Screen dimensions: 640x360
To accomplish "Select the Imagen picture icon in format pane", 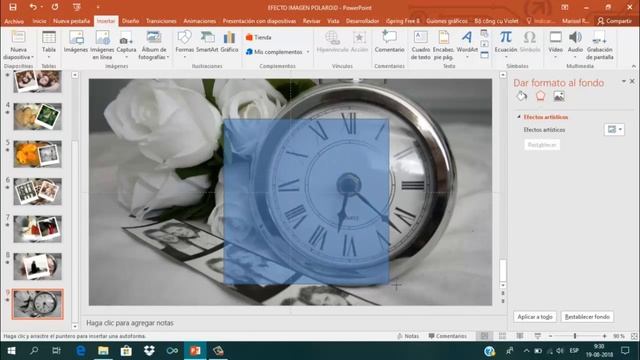I will [x=559, y=96].
